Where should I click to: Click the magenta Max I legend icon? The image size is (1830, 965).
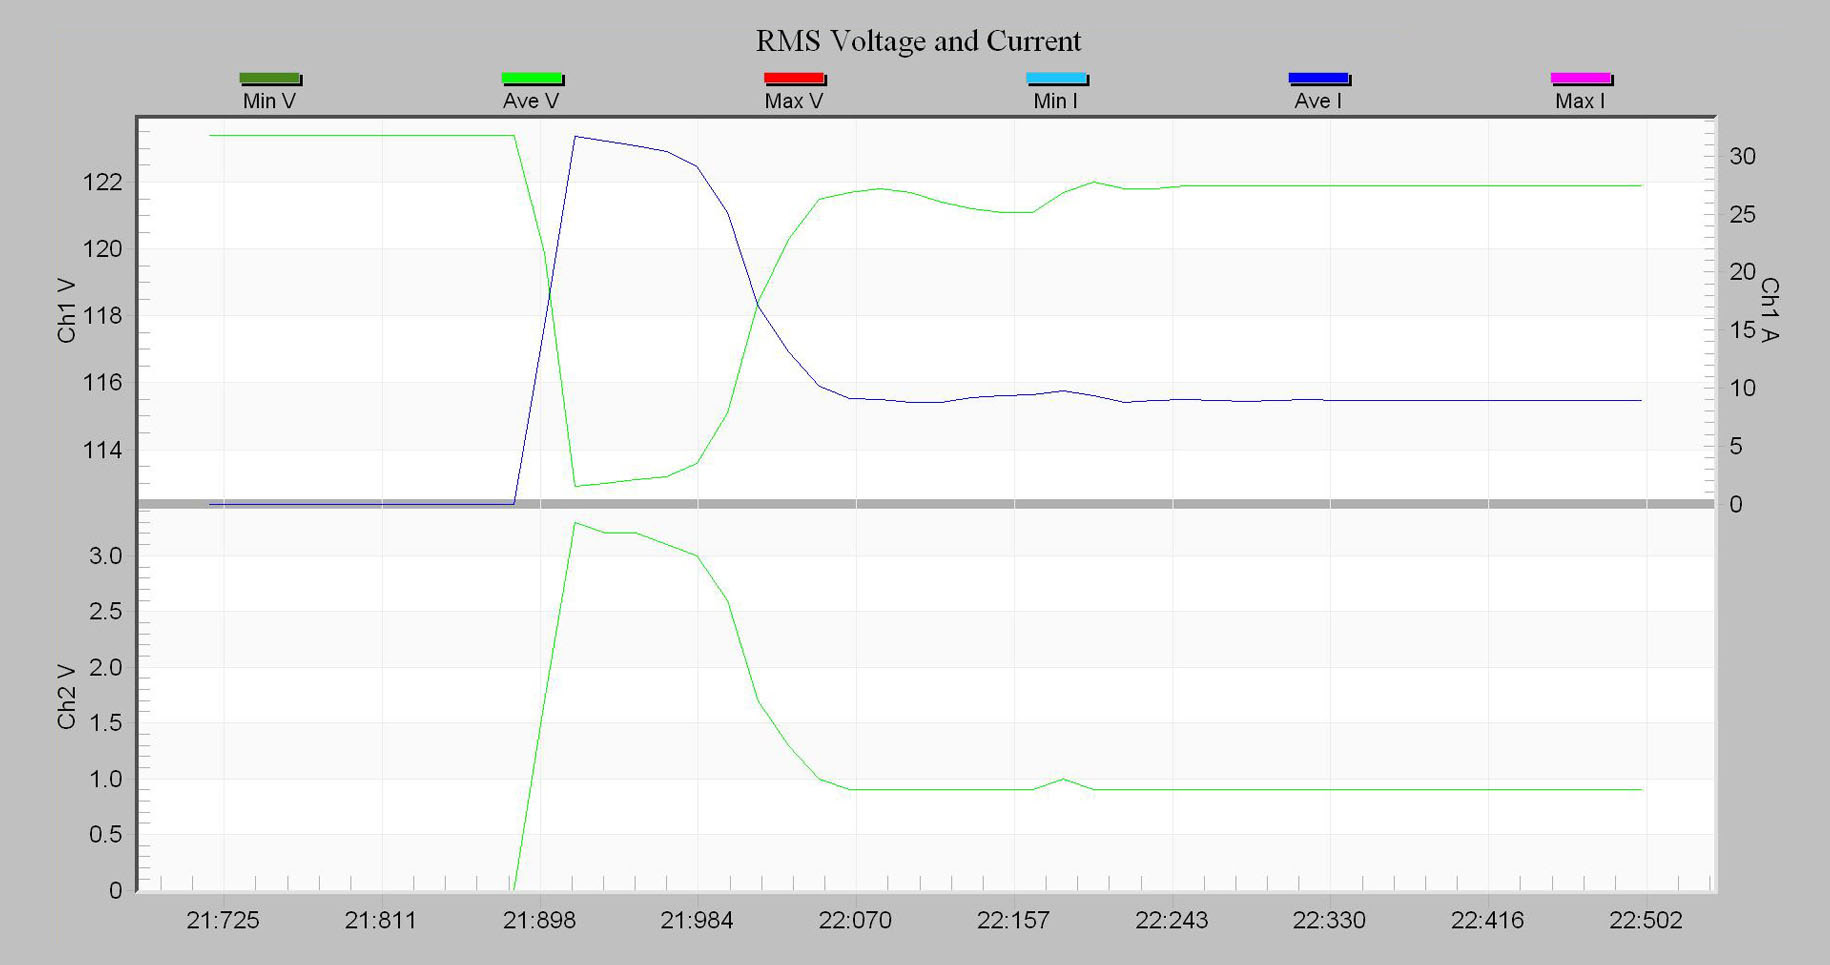[x=1583, y=78]
